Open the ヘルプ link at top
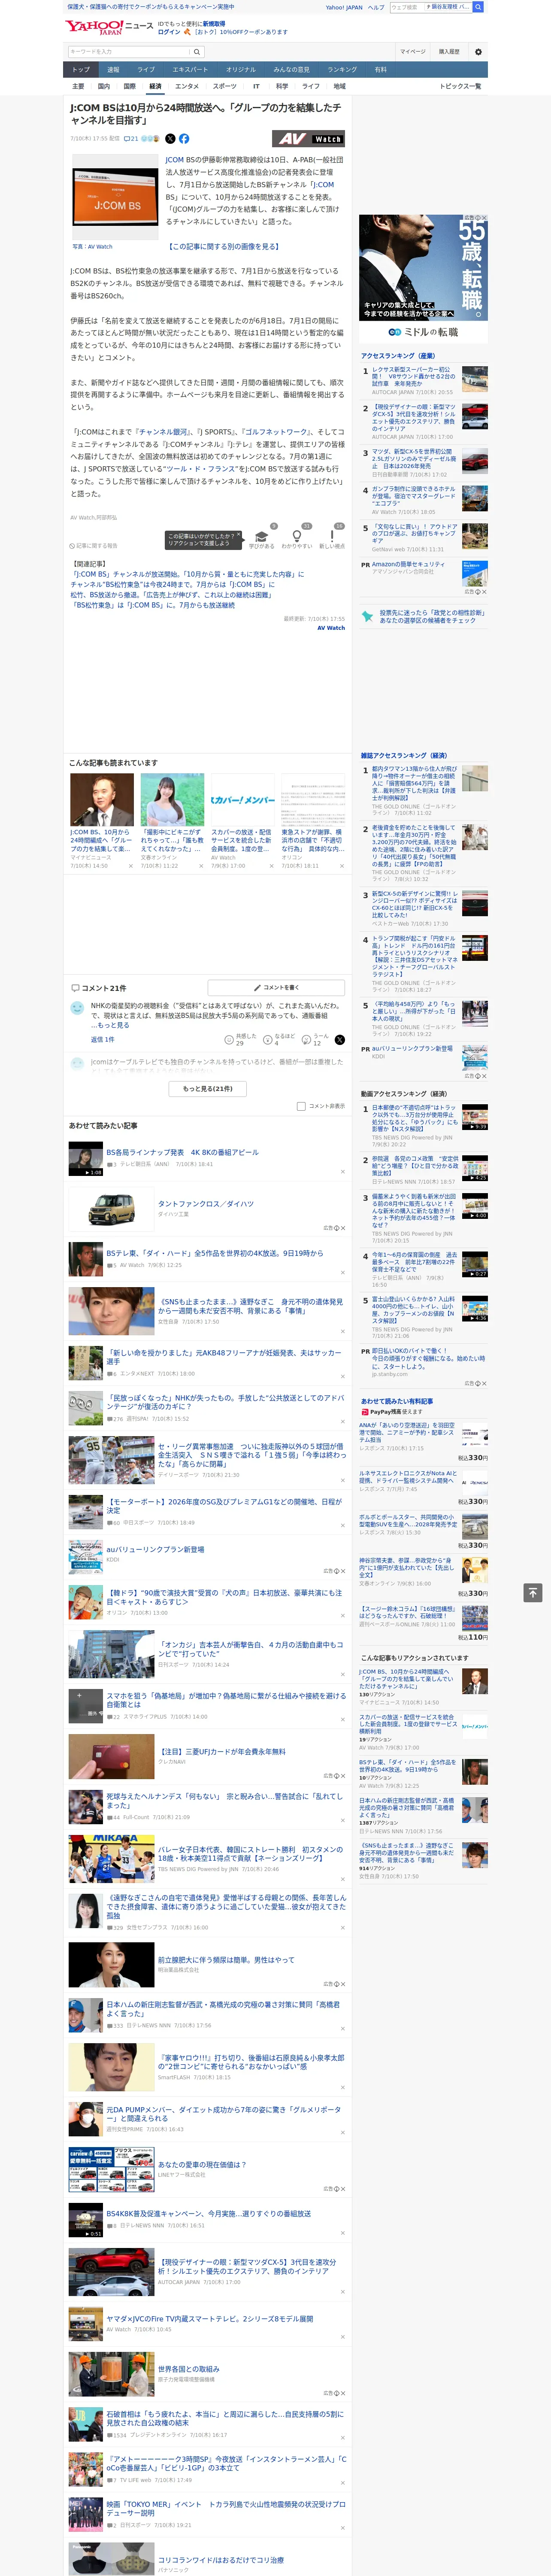This screenshot has height=2576, width=551. click(x=375, y=7)
